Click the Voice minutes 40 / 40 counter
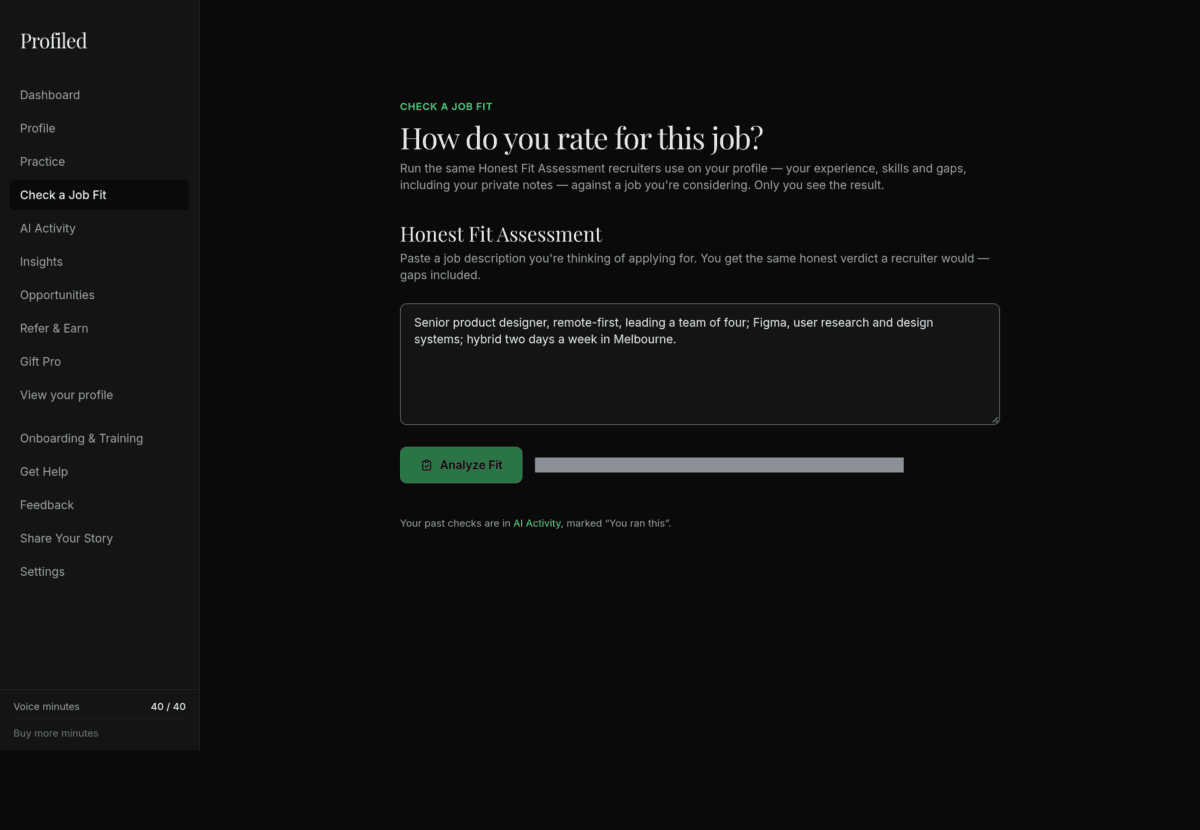This screenshot has width=1200, height=830. tap(99, 706)
